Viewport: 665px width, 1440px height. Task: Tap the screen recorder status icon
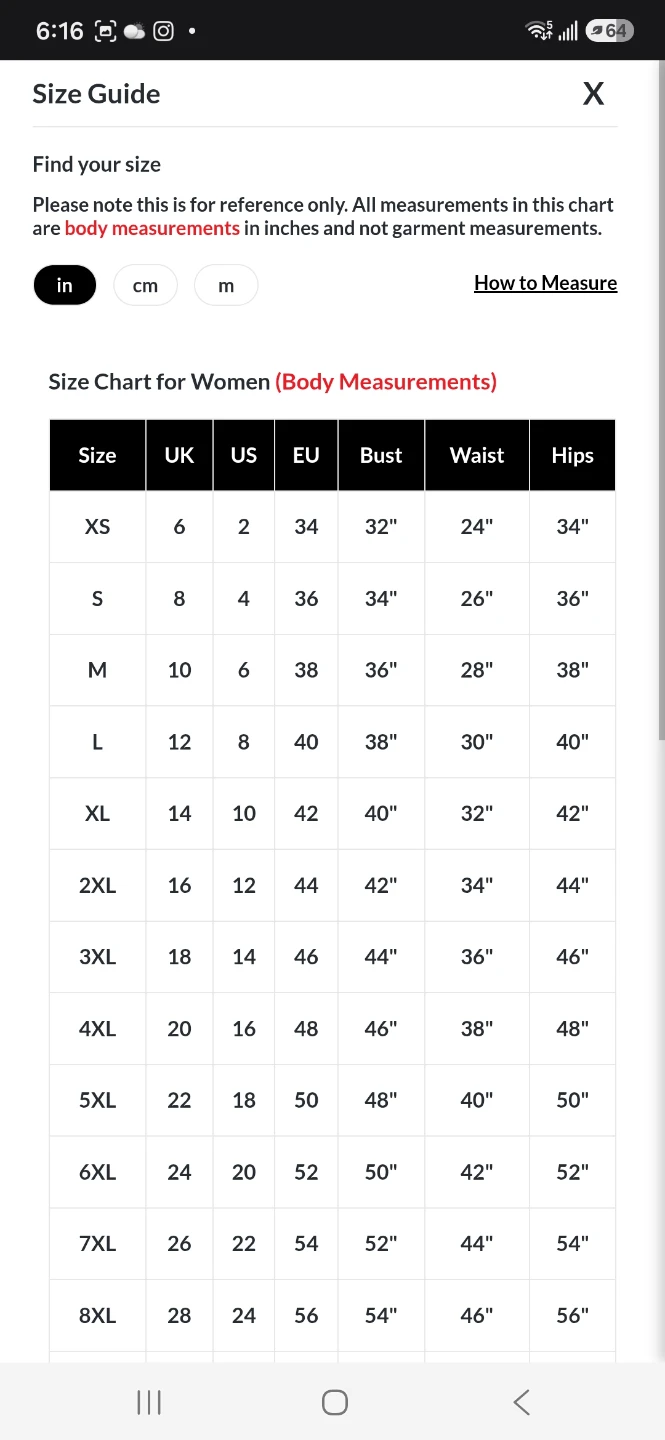tap(105, 31)
